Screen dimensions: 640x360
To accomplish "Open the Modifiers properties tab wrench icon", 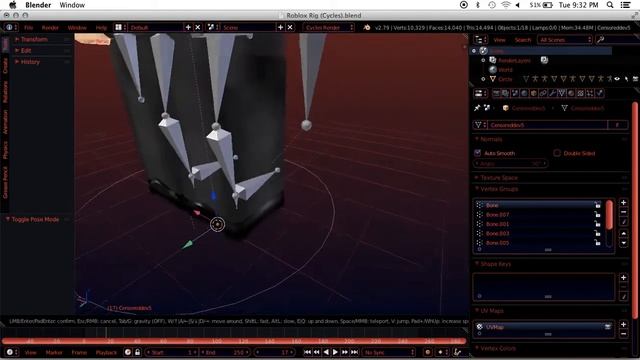I will 552,93.
